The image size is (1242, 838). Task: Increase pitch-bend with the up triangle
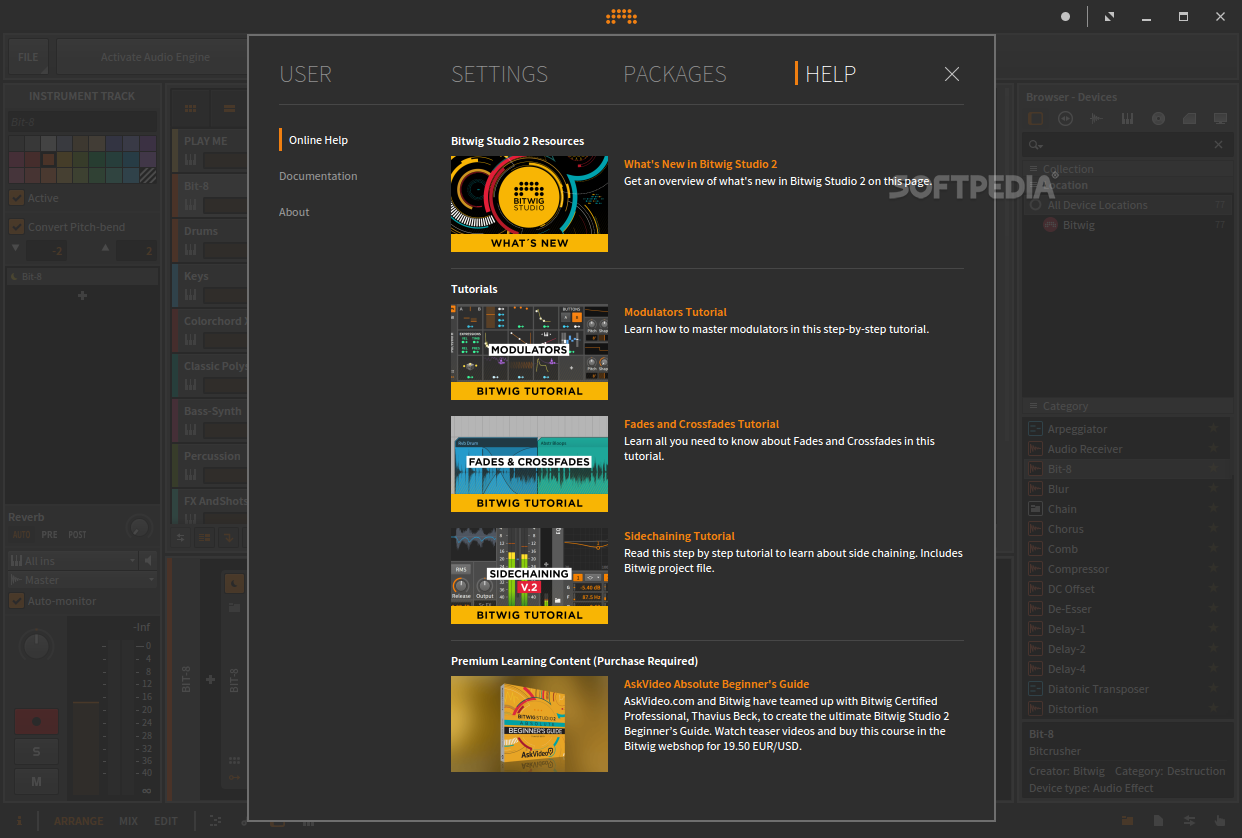[106, 247]
